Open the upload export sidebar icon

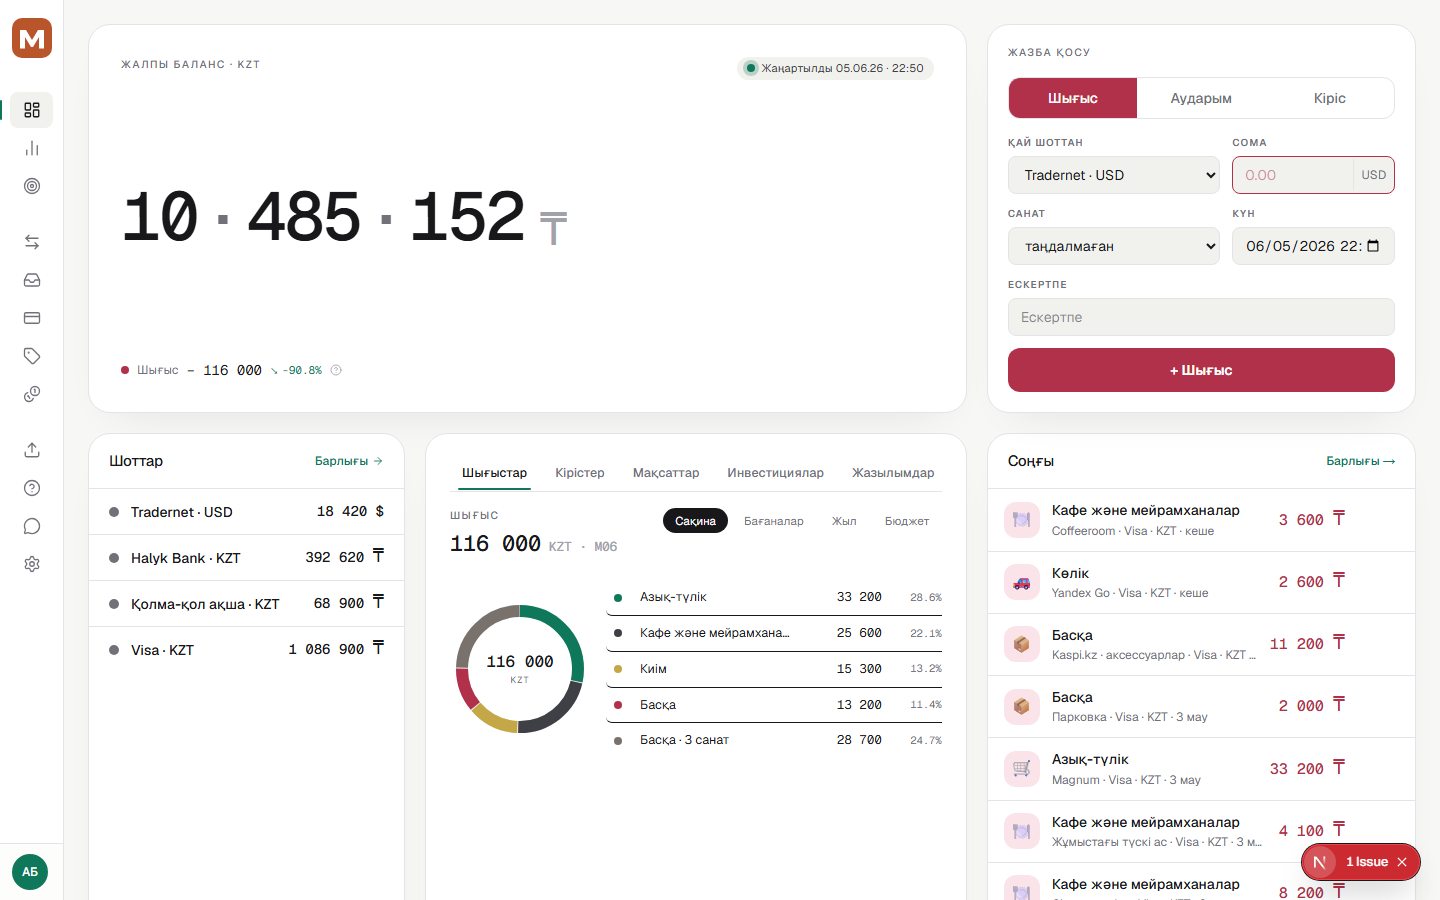[x=32, y=450]
